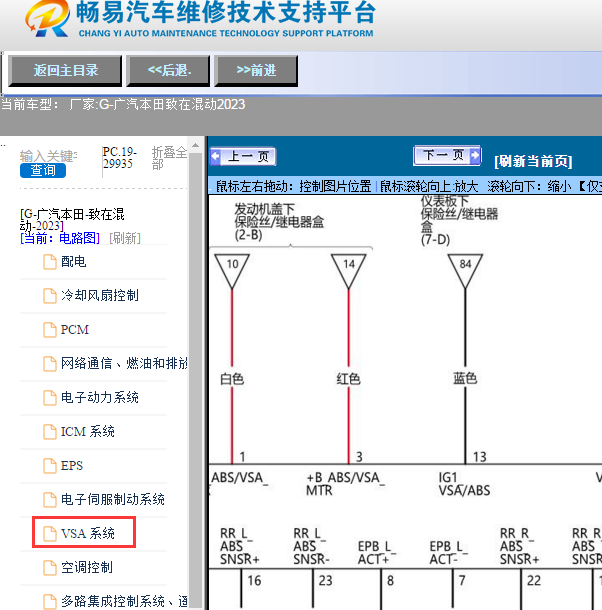Open the 配电 tree item
This screenshot has height=610, width=602.
coord(74,261)
